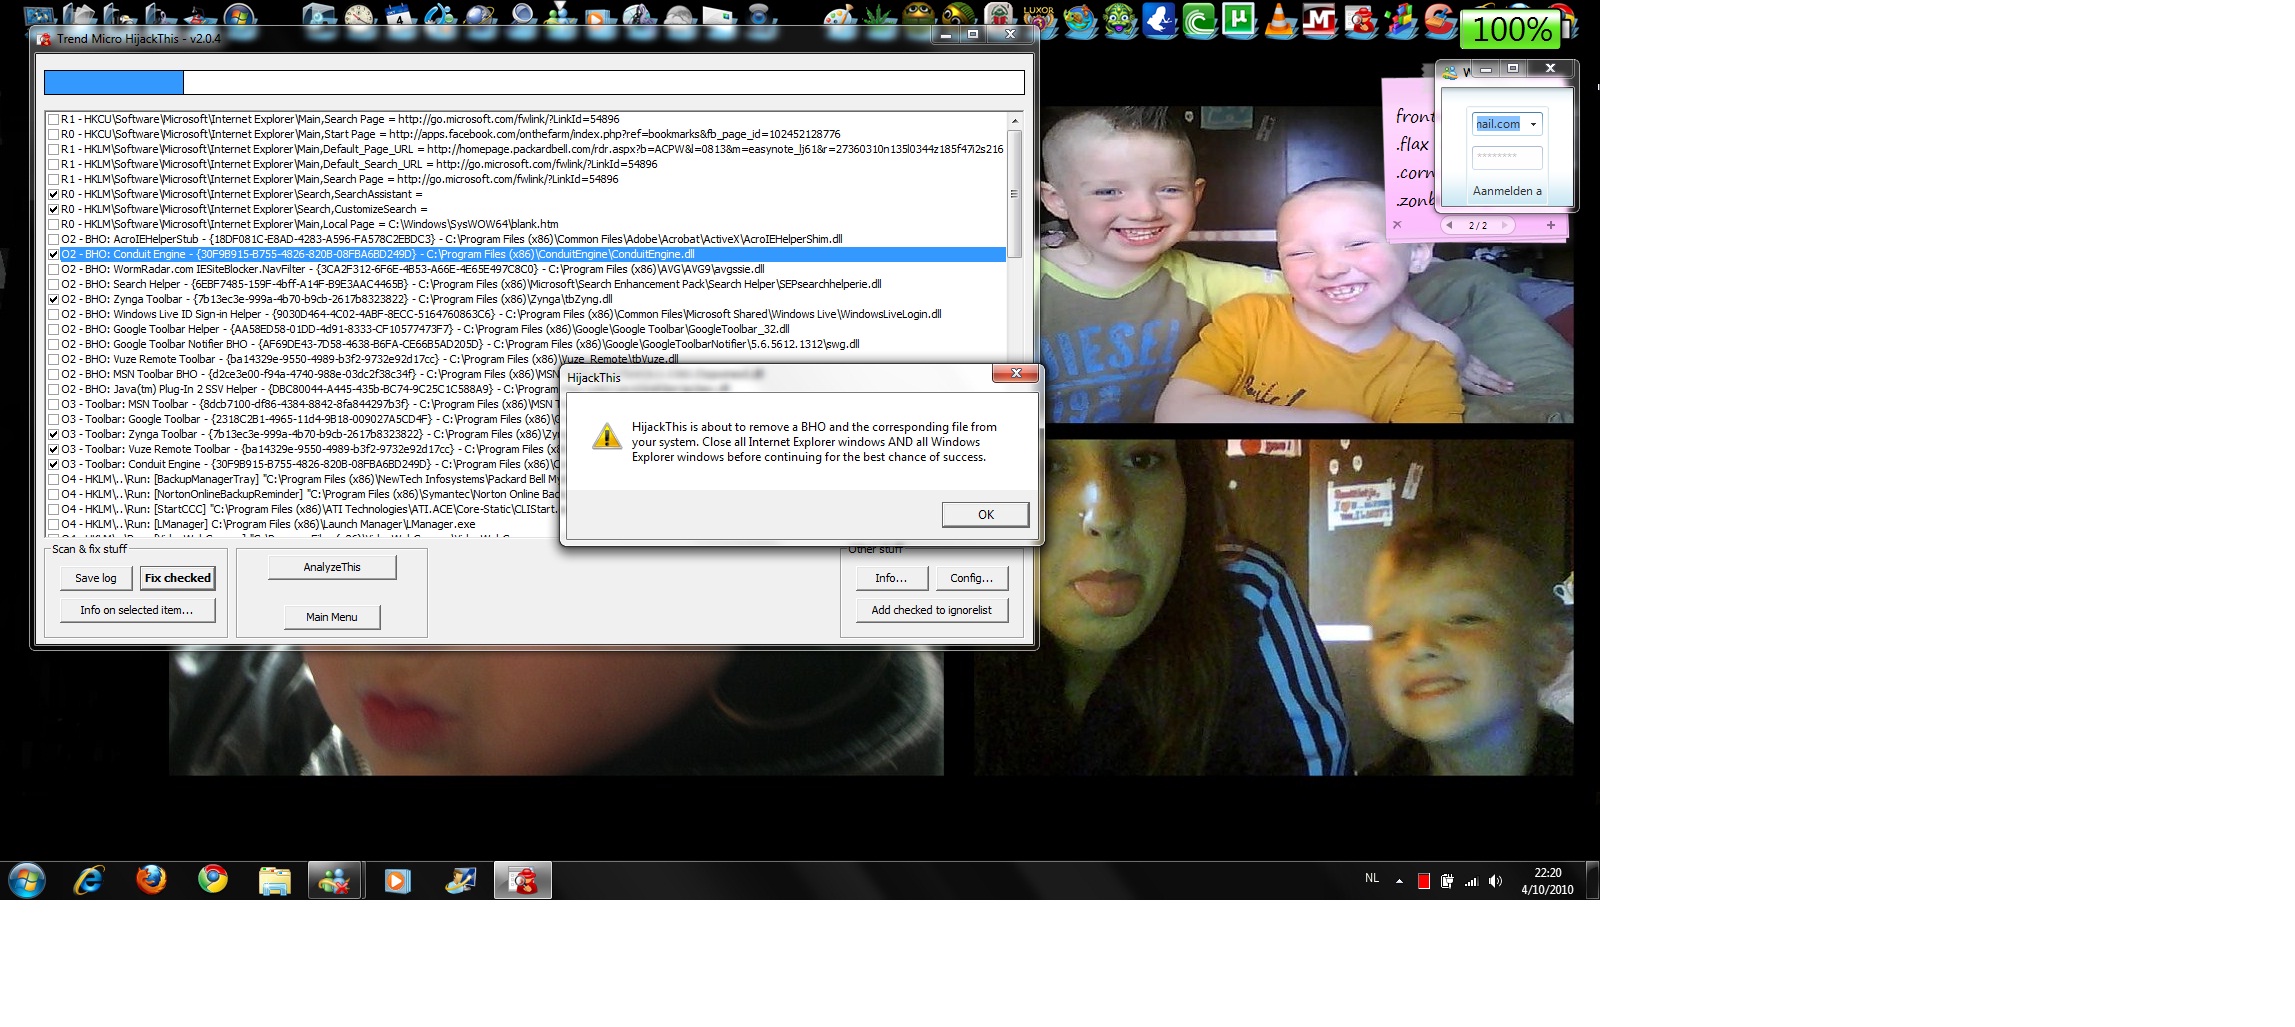Click the volume speaker icon in the system tray
This screenshot has width=2295, height=1027.
click(1495, 881)
